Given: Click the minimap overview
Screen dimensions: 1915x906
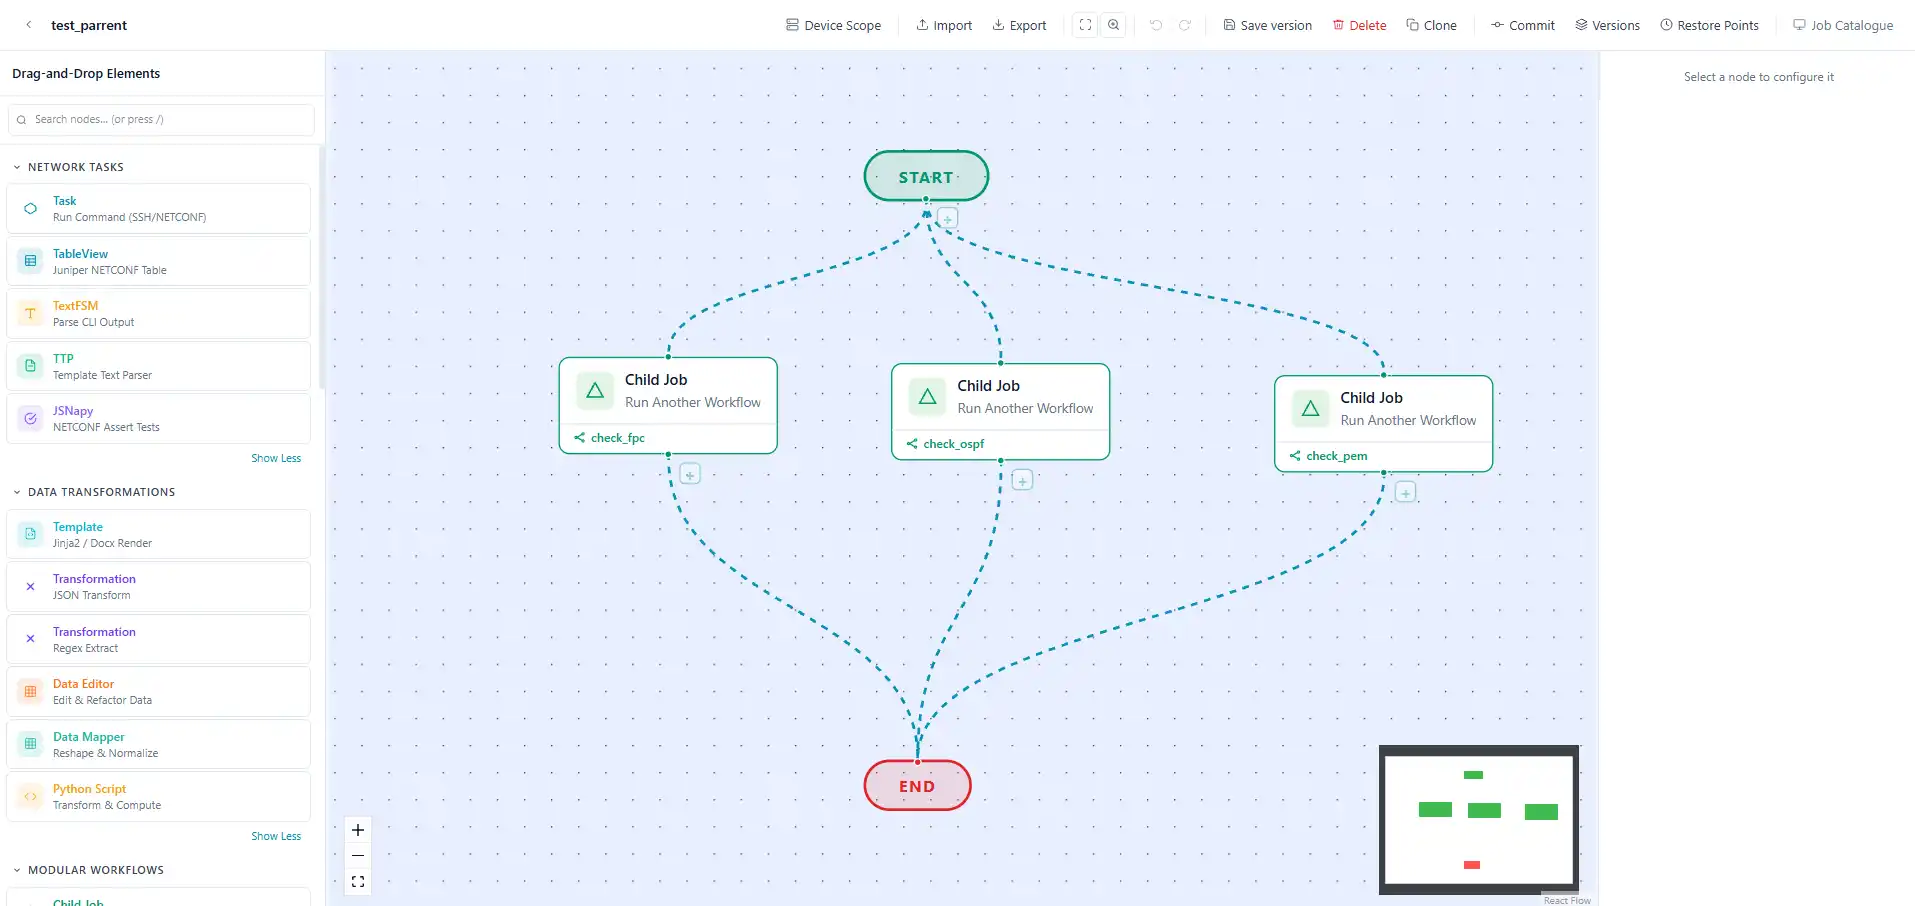Looking at the screenshot, I should (x=1479, y=820).
